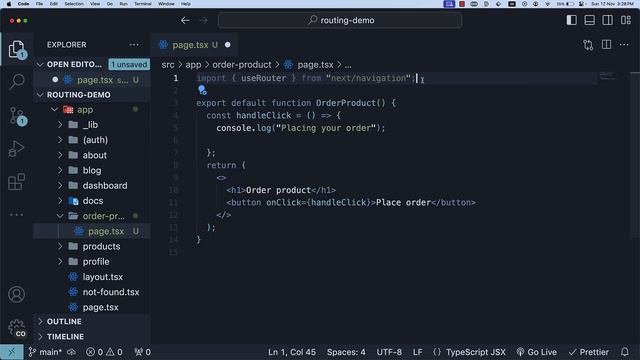Open Explorer views and more actions ellipsis
Viewport: 640px width, 360px height.
coord(134,45)
